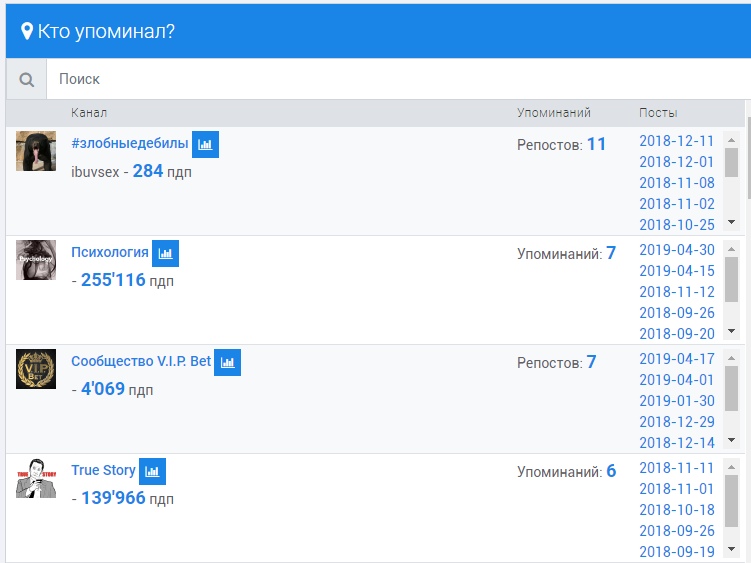Open the #злобныедебилы channel avatar
The width and height of the screenshot is (751, 563).
(x=36, y=151)
